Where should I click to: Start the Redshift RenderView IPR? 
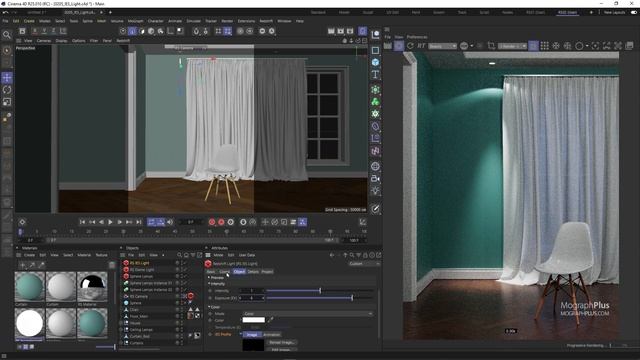[399, 46]
